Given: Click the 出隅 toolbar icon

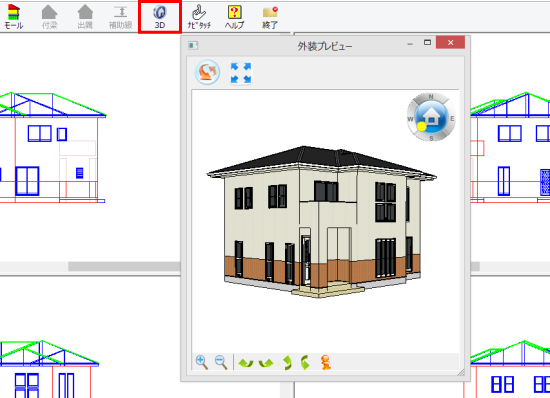Looking at the screenshot, I should [x=85, y=17].
